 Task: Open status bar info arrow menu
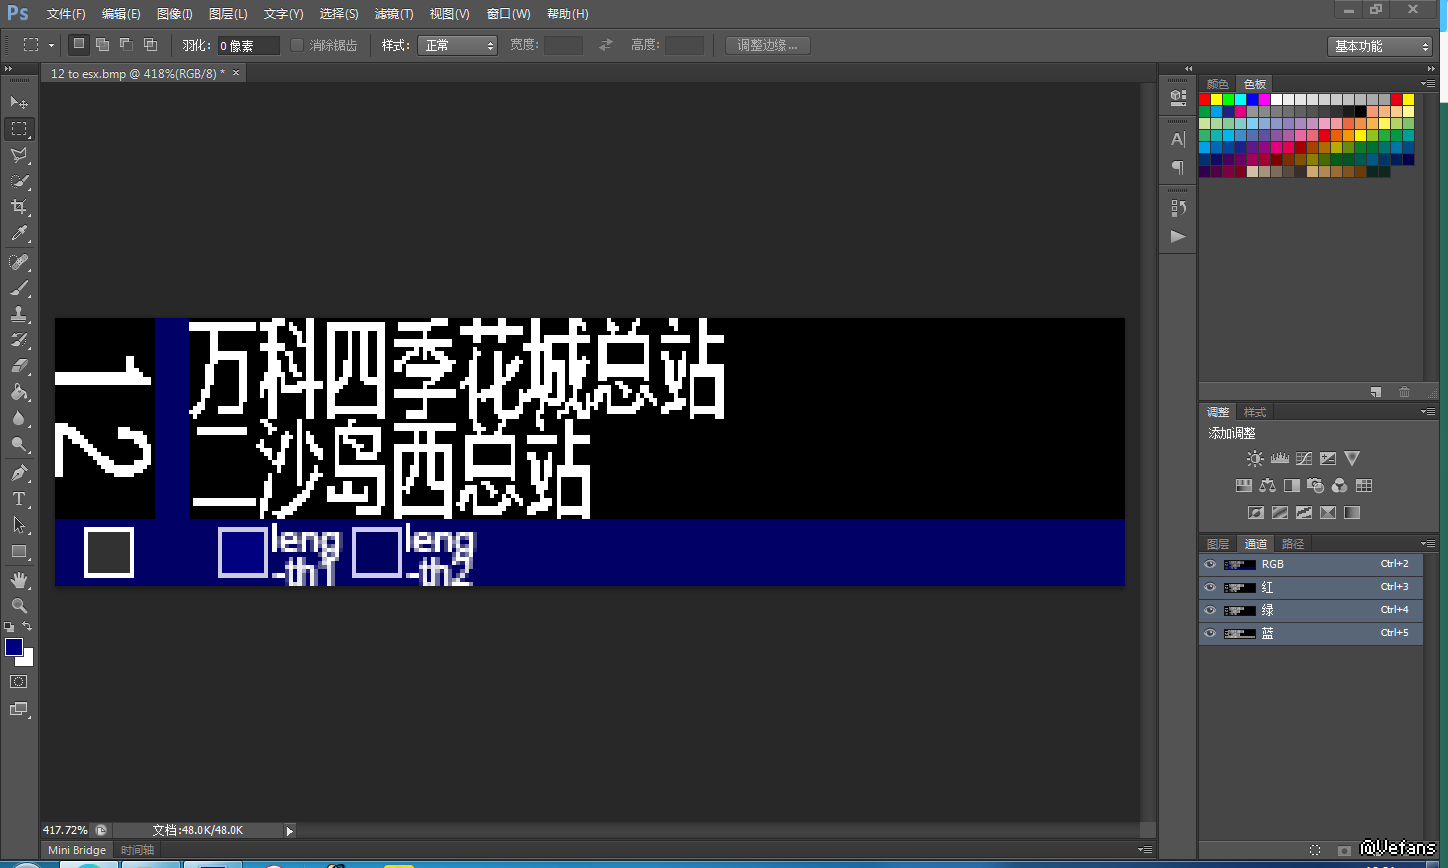pyautogui.click(x=290, y=831)
